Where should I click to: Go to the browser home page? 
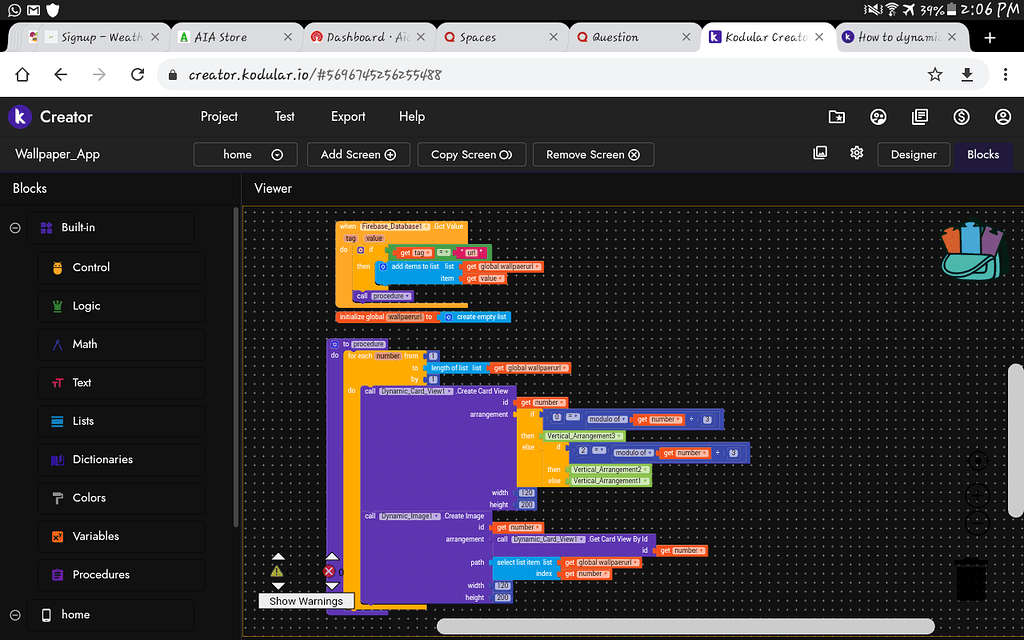pos(22,74)
